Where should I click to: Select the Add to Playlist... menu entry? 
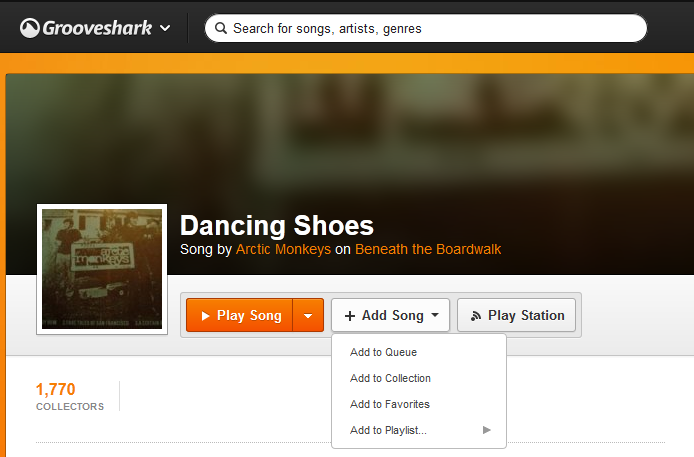tap(388, 430)
